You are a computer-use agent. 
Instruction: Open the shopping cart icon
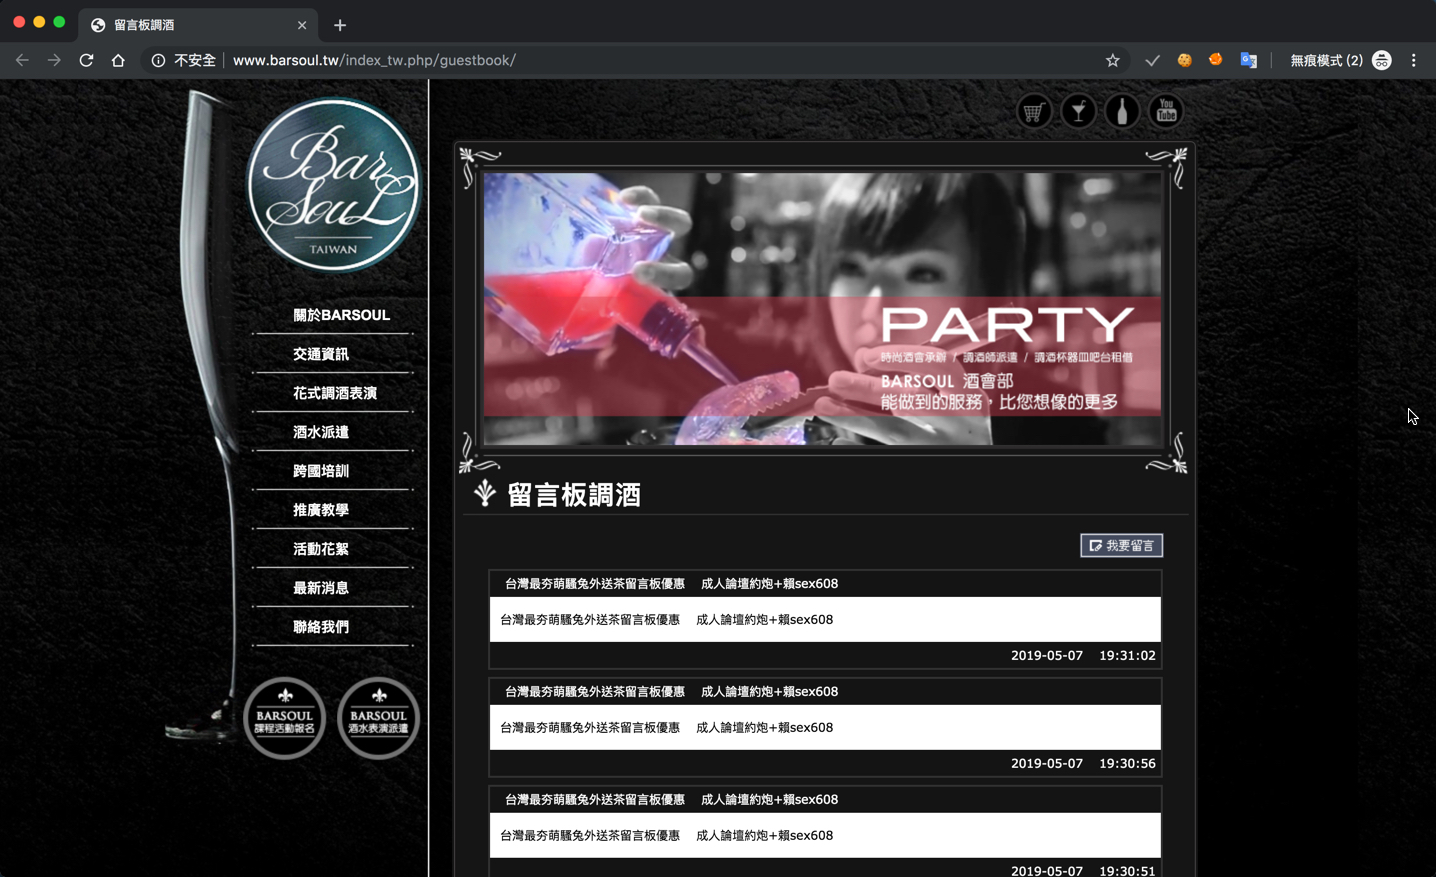pos(1034,112)
